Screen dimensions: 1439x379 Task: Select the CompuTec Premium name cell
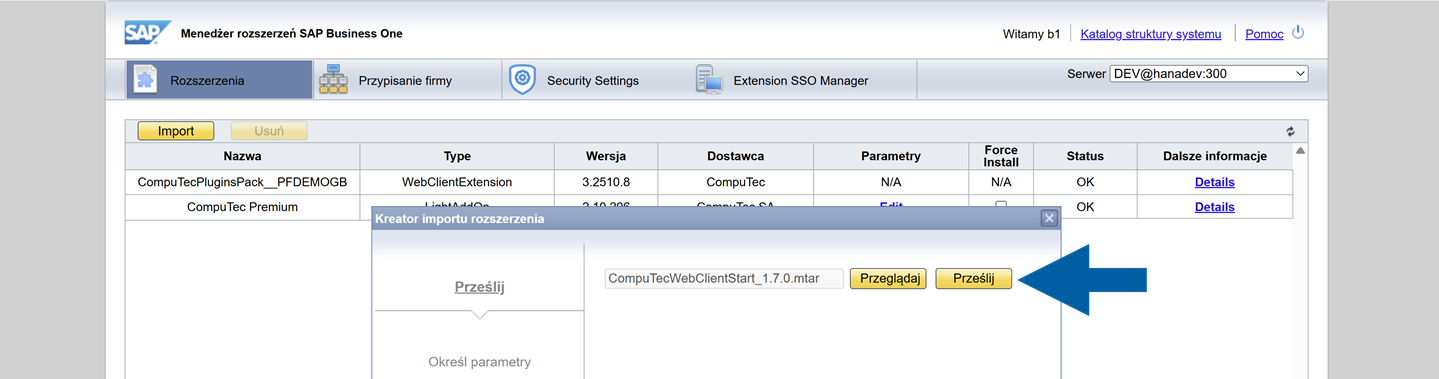[x=242, y=207]
